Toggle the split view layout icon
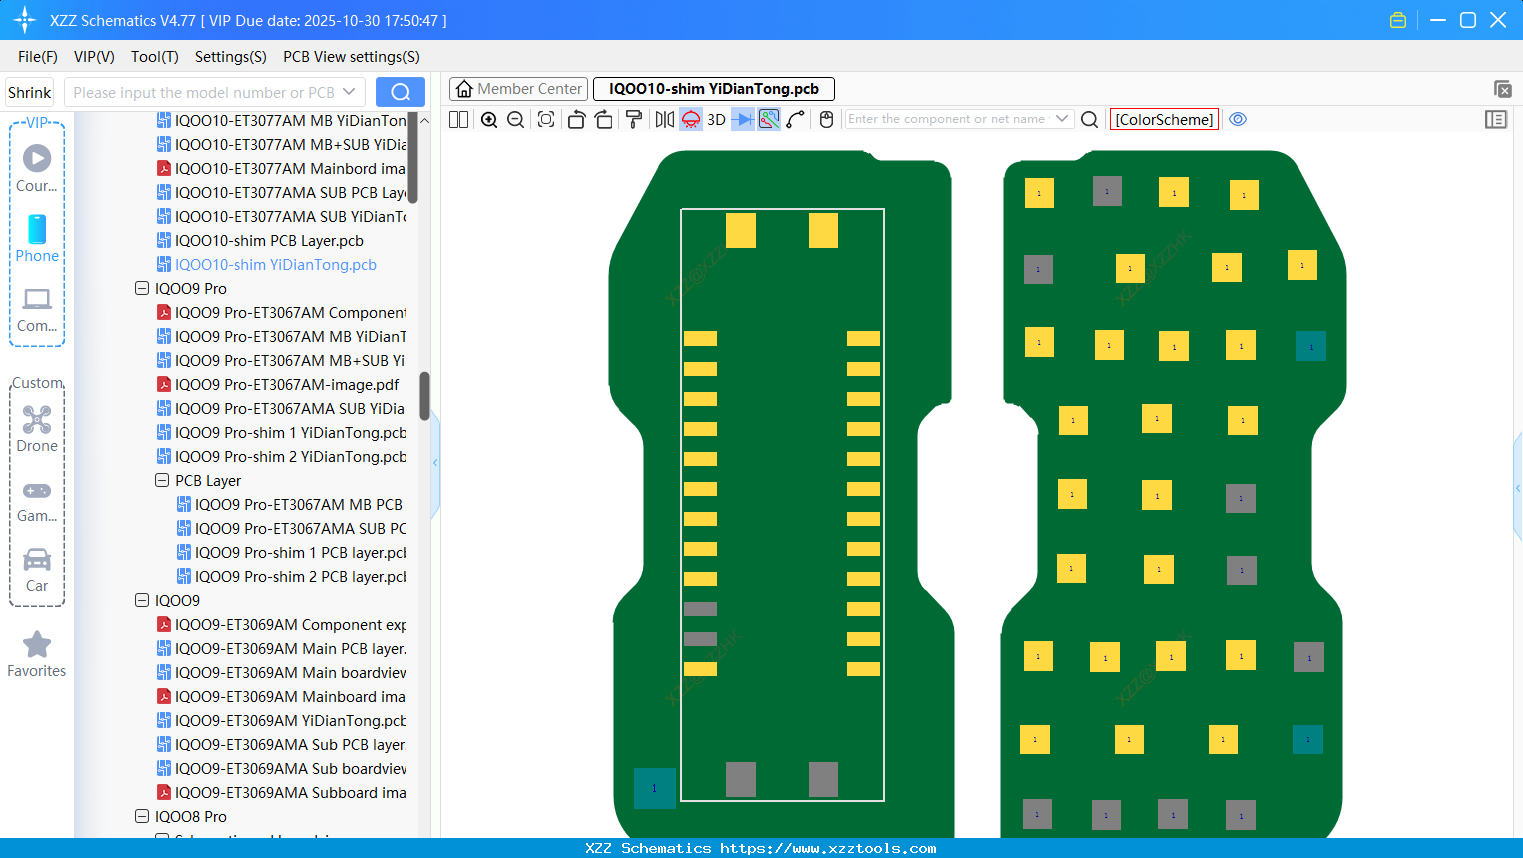 tap(458, 120)
